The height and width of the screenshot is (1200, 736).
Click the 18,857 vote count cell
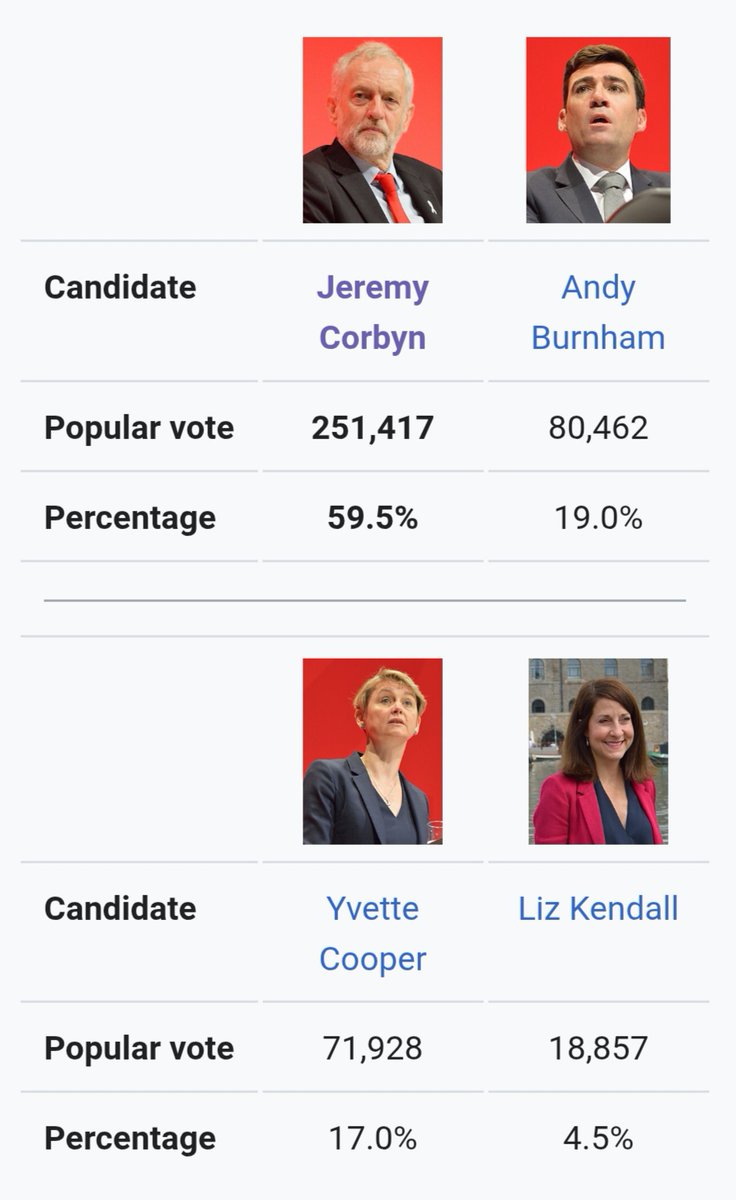pyautogui.click(x=598, y=1048)
